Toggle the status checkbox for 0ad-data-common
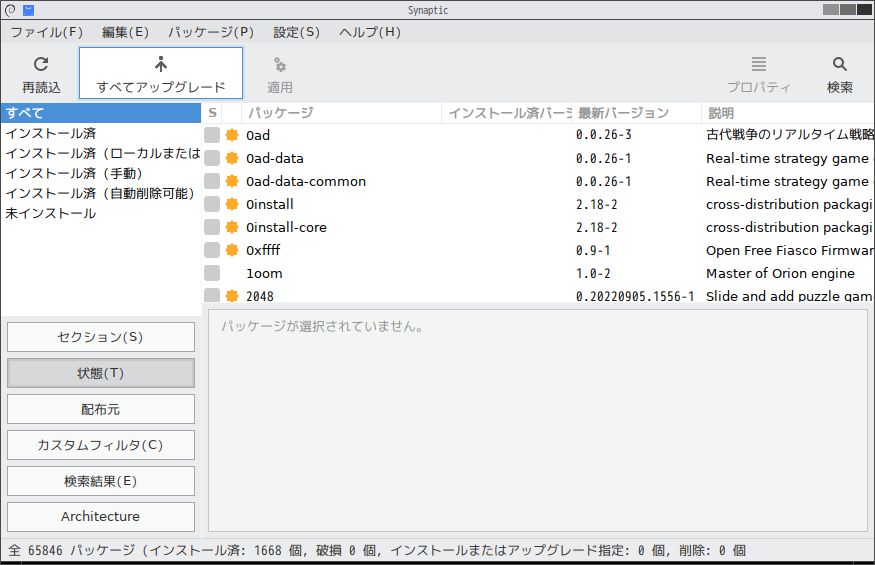 click(212, 181)
